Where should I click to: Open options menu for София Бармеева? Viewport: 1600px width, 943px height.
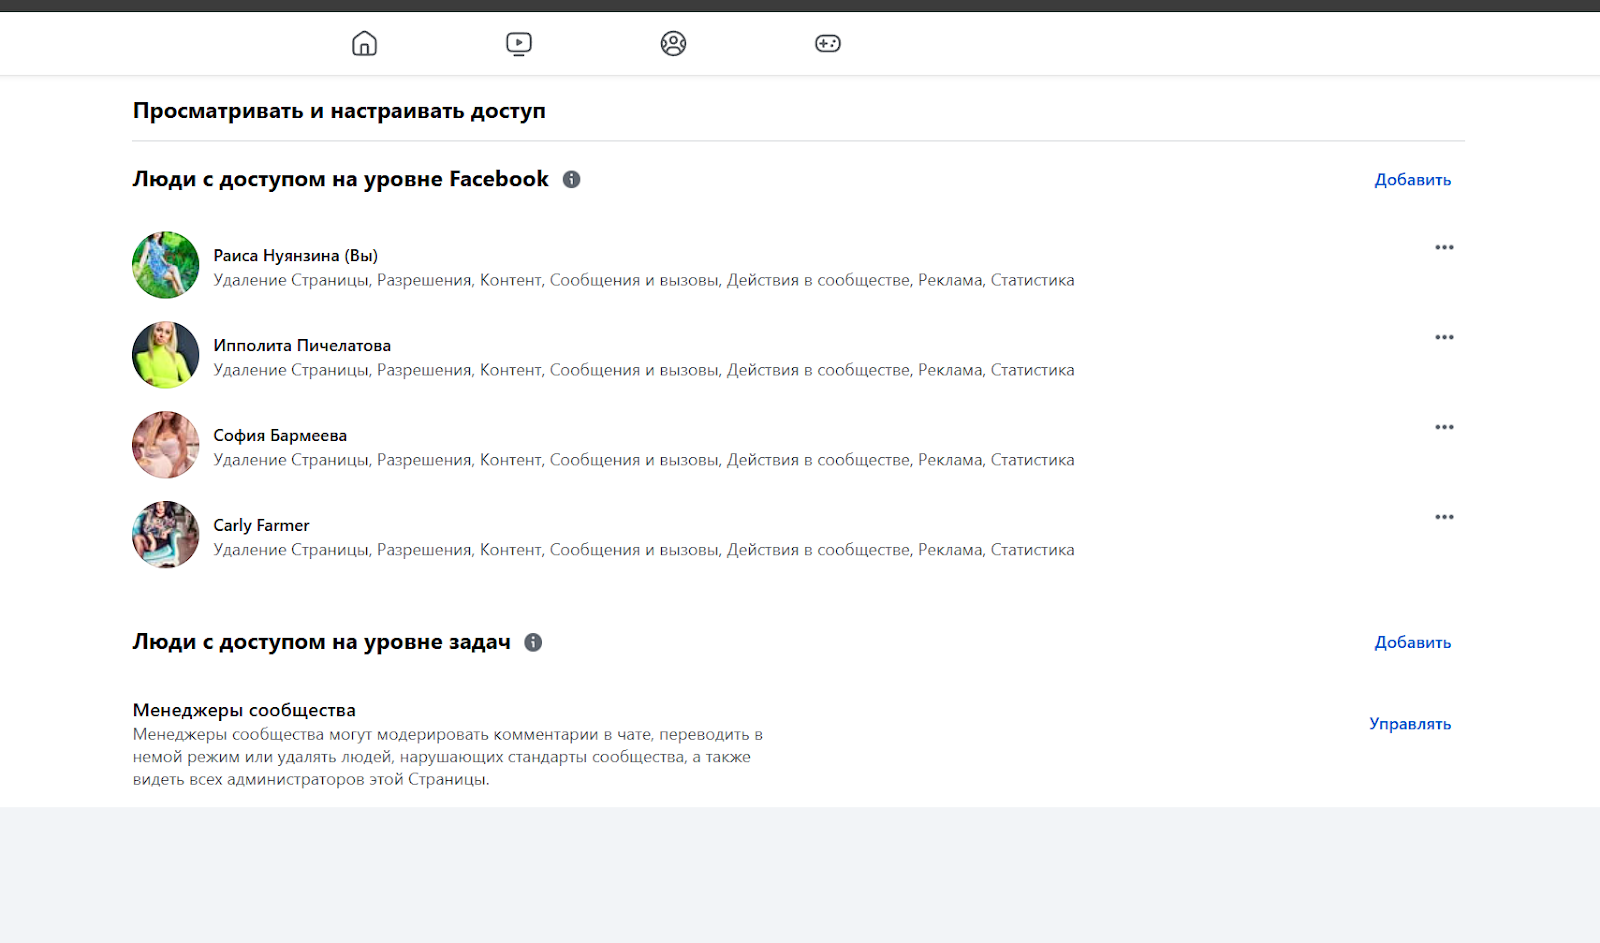coord(1444,427)
